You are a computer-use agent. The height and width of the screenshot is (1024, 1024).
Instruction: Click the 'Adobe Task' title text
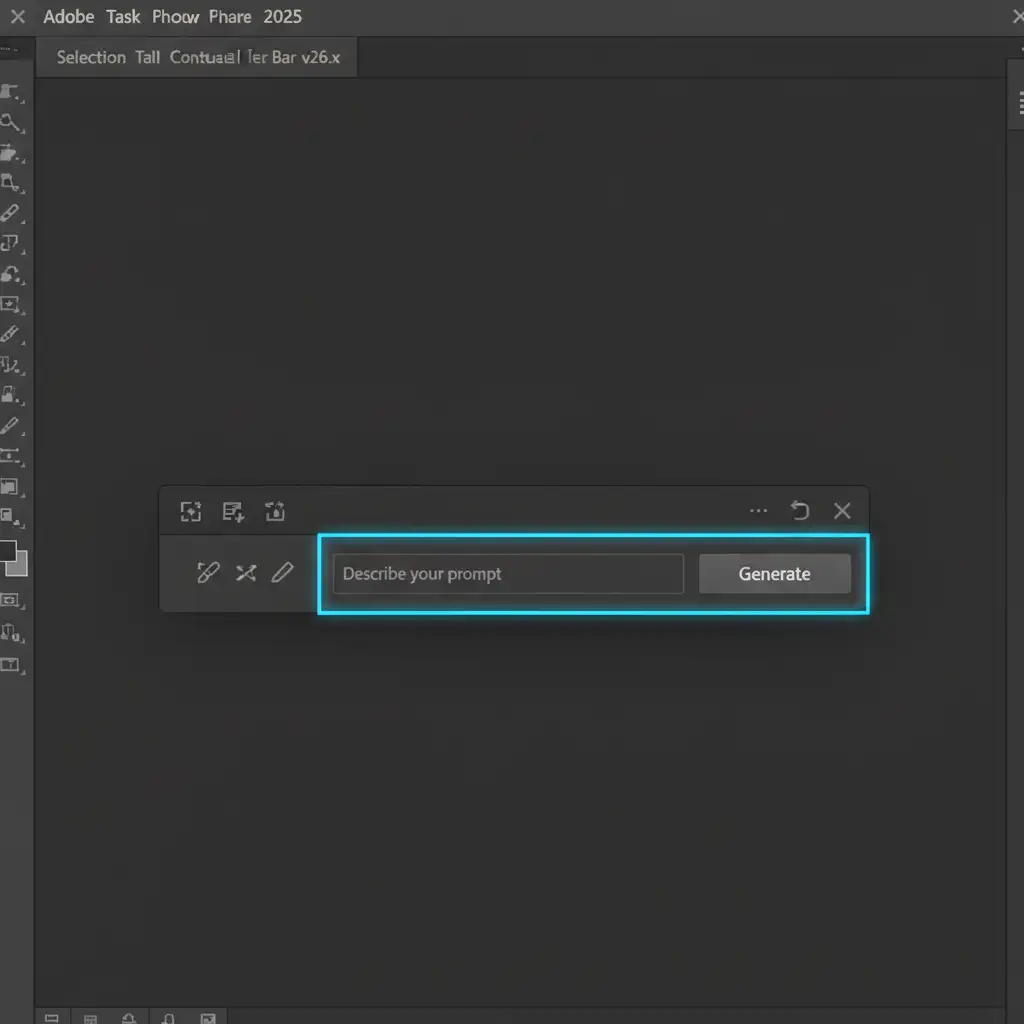coord(92,17)
